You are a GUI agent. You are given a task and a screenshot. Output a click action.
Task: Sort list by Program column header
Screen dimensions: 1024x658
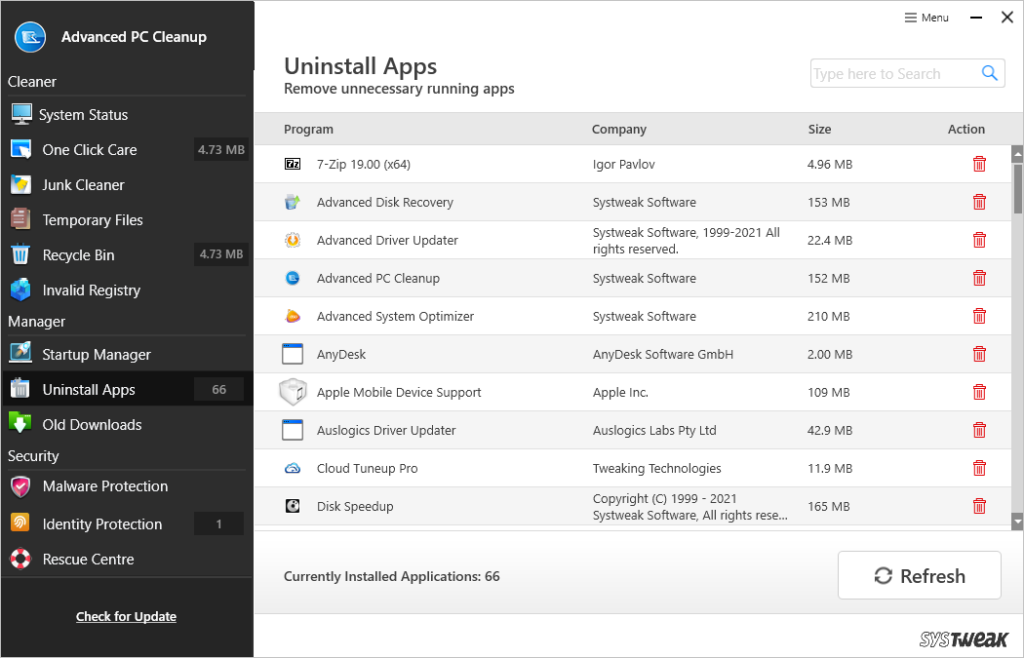[308, 129]
